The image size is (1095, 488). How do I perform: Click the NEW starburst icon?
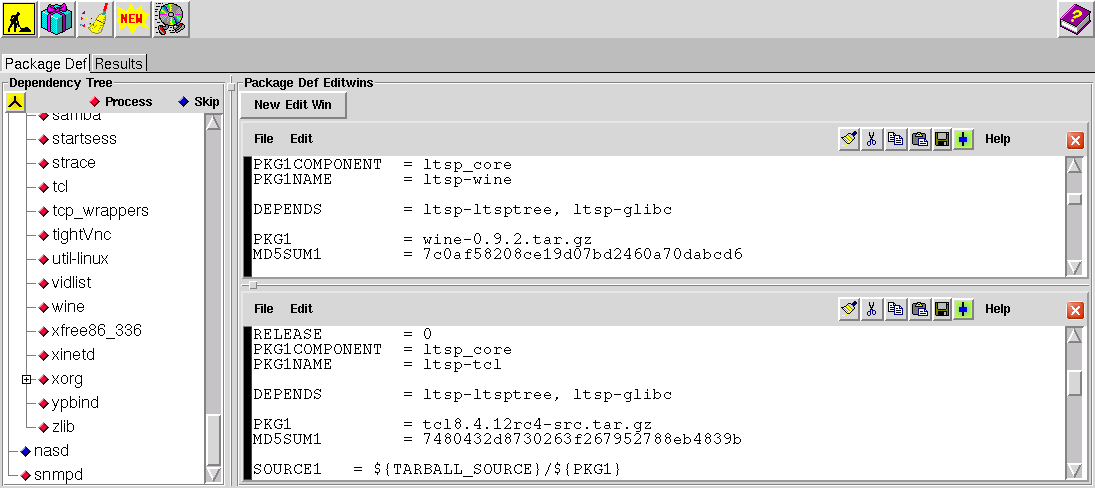[x=132, y=18]
